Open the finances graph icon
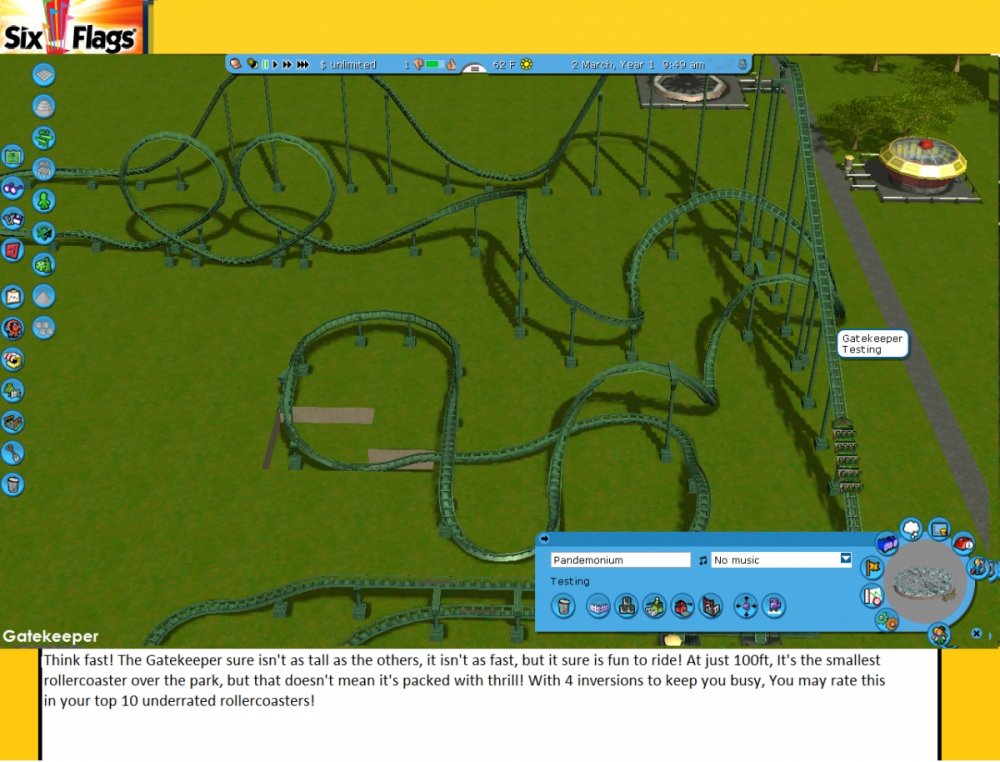This screenshot has height=762, width=1000. click(x=13, y=296)
